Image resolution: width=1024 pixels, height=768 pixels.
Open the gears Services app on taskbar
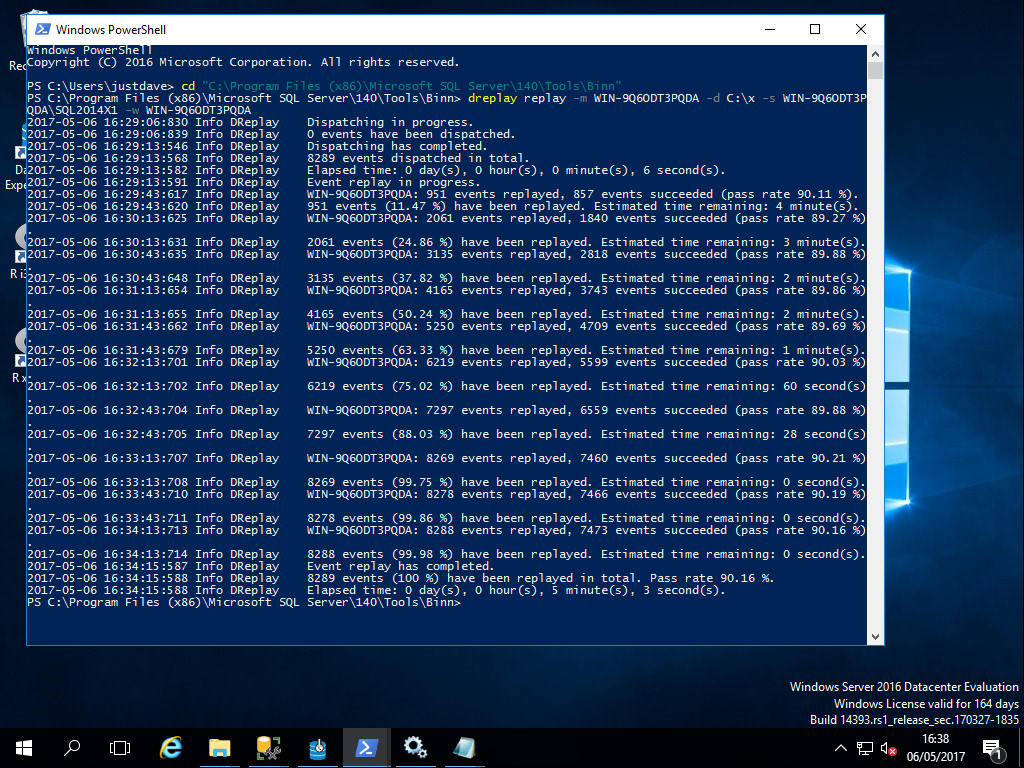coord(415,747)
